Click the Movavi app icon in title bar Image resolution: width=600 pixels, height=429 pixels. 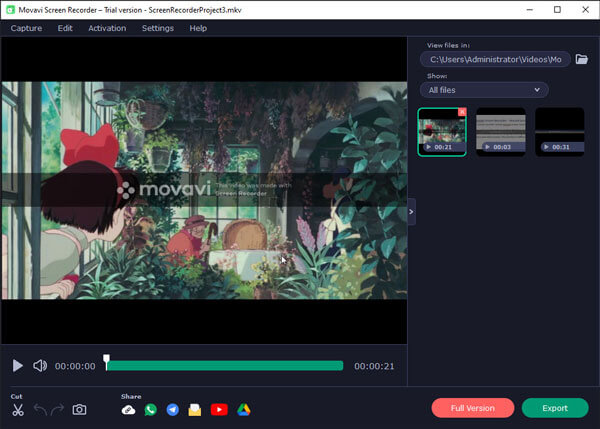[x=10, y=10]
